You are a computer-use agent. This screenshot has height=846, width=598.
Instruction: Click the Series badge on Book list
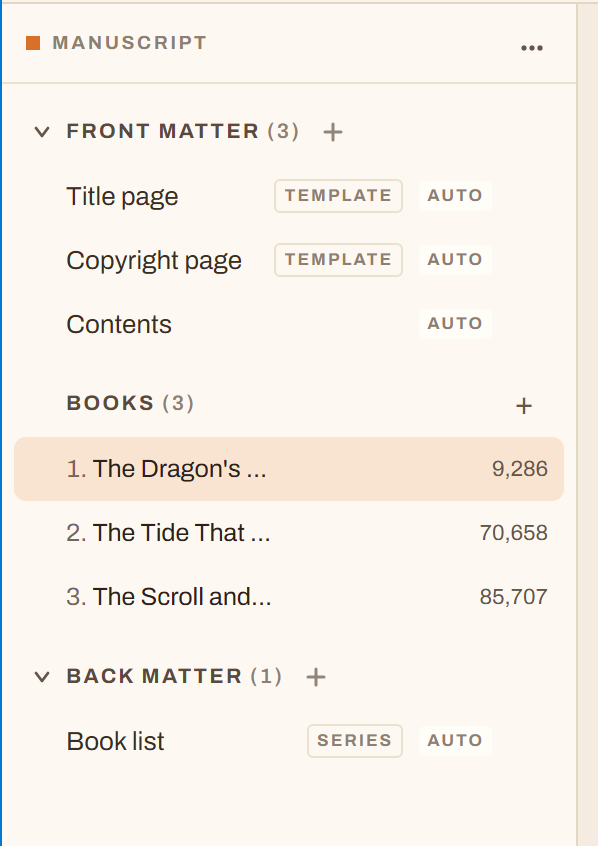click(x=355, y=741)
